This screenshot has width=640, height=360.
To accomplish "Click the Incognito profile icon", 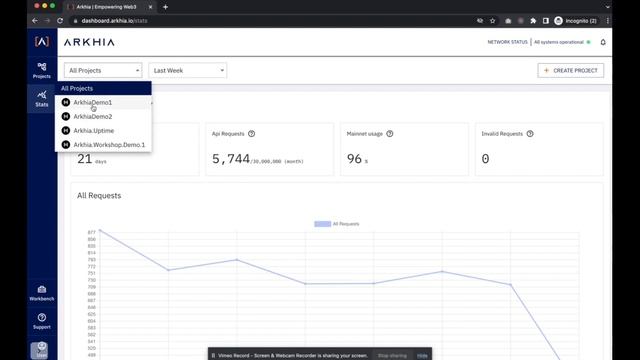I will point(558,20).
